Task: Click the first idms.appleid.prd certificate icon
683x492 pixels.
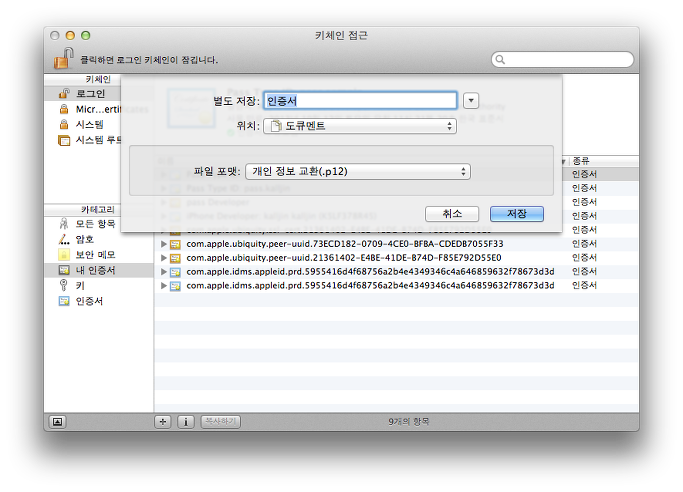Action: pyautogui.click(x=175, y=272)
